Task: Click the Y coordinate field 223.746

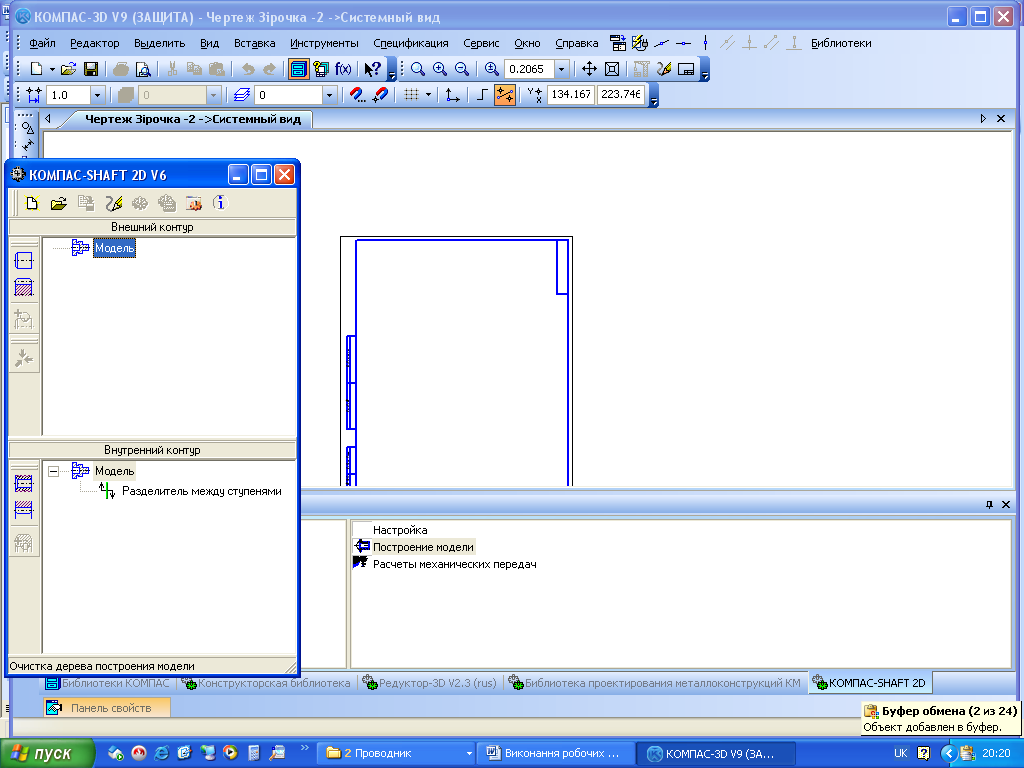Action: click(620, 95)
